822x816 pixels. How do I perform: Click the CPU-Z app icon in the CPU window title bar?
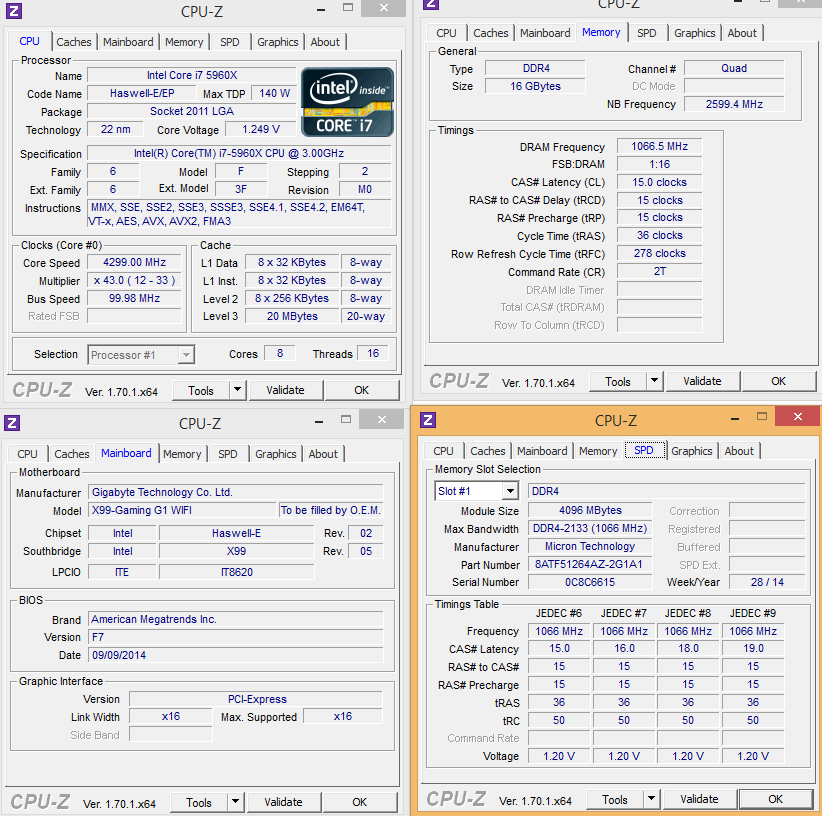tap(14, 10)
